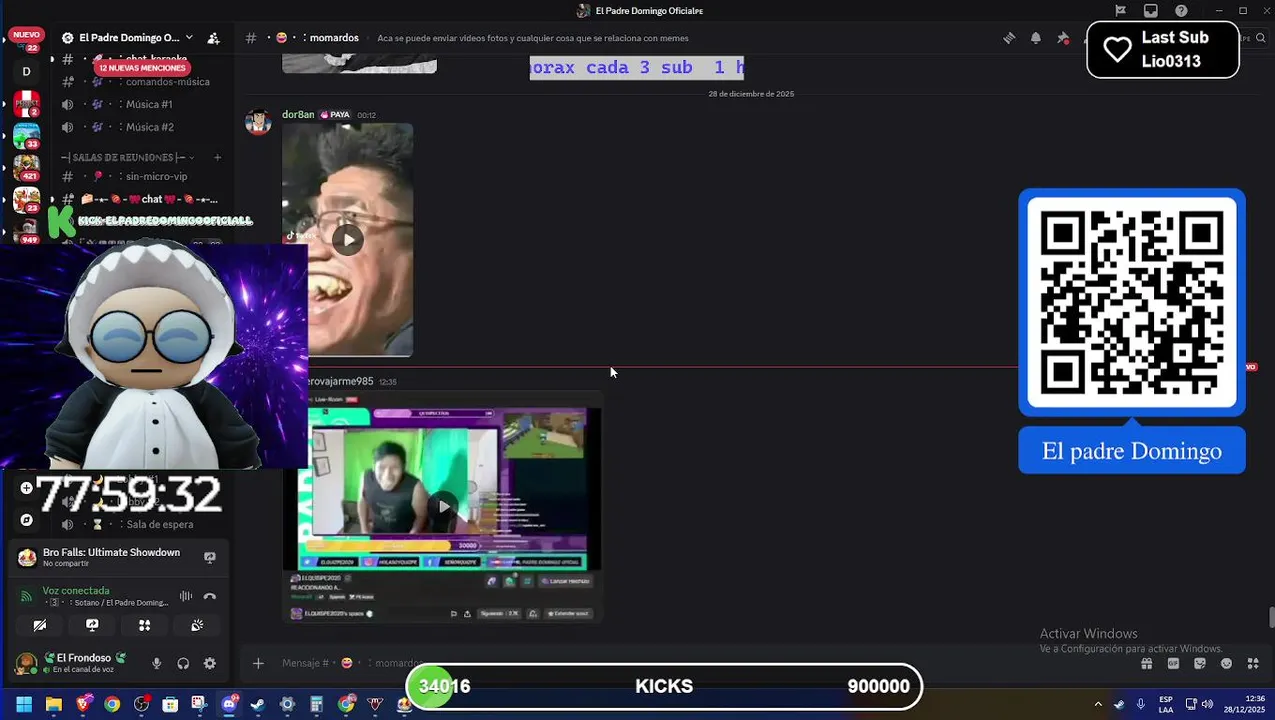
Task: Open File Explorer from the taskbar
Action: (x=54, y=704)
